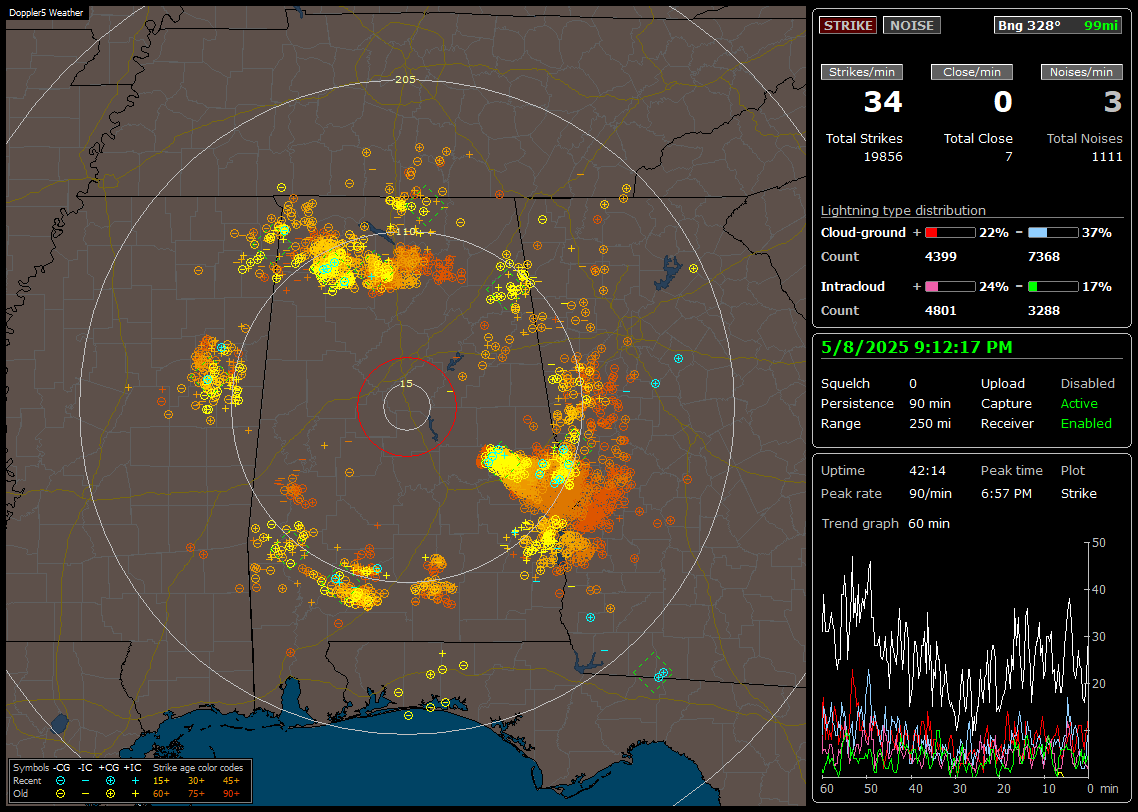Click the old -IC yellow dash symbol in legend
The width and height of the screenshot is (1138, 812).
pos(86,794)
